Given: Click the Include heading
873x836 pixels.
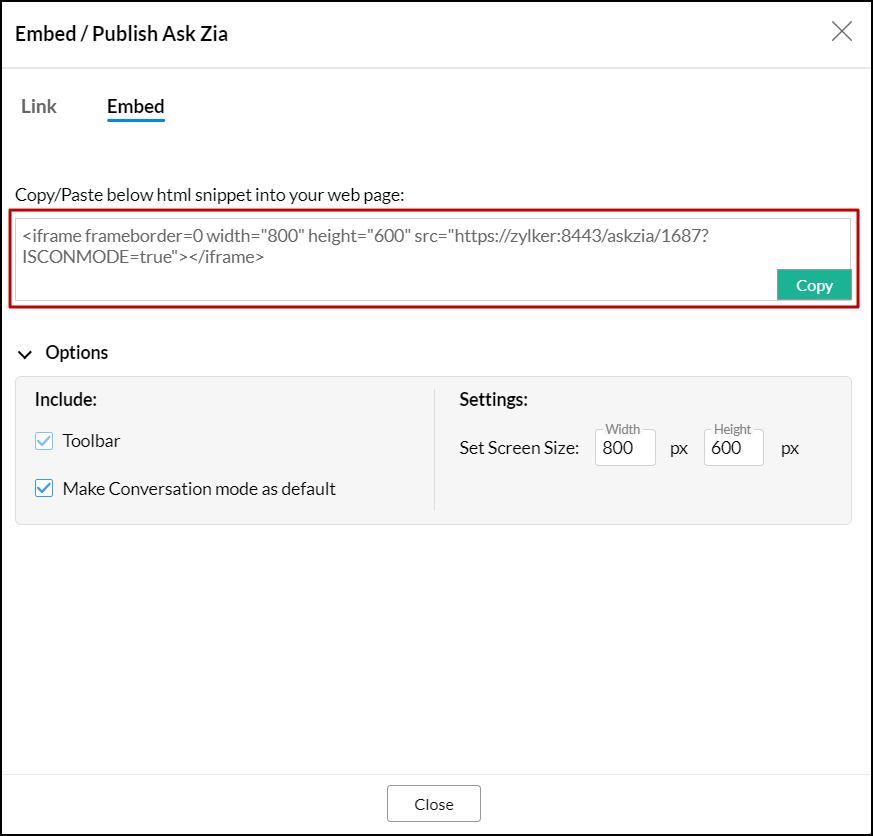Looking at the screenshot, I should point(66,400).
